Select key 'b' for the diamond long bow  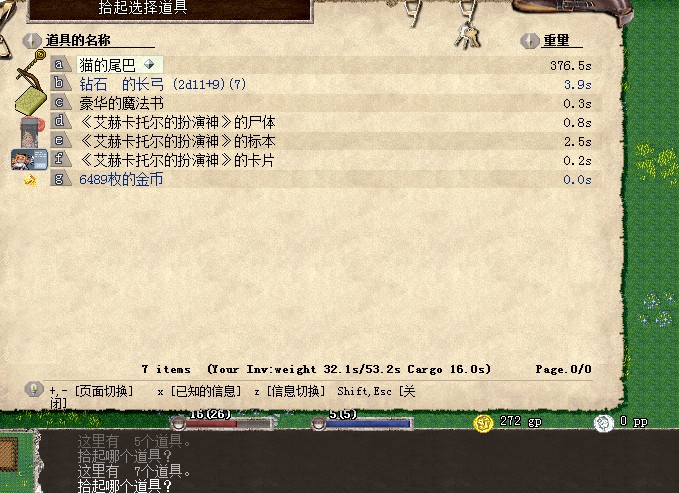pyautogui.click(x=60, y=84)
